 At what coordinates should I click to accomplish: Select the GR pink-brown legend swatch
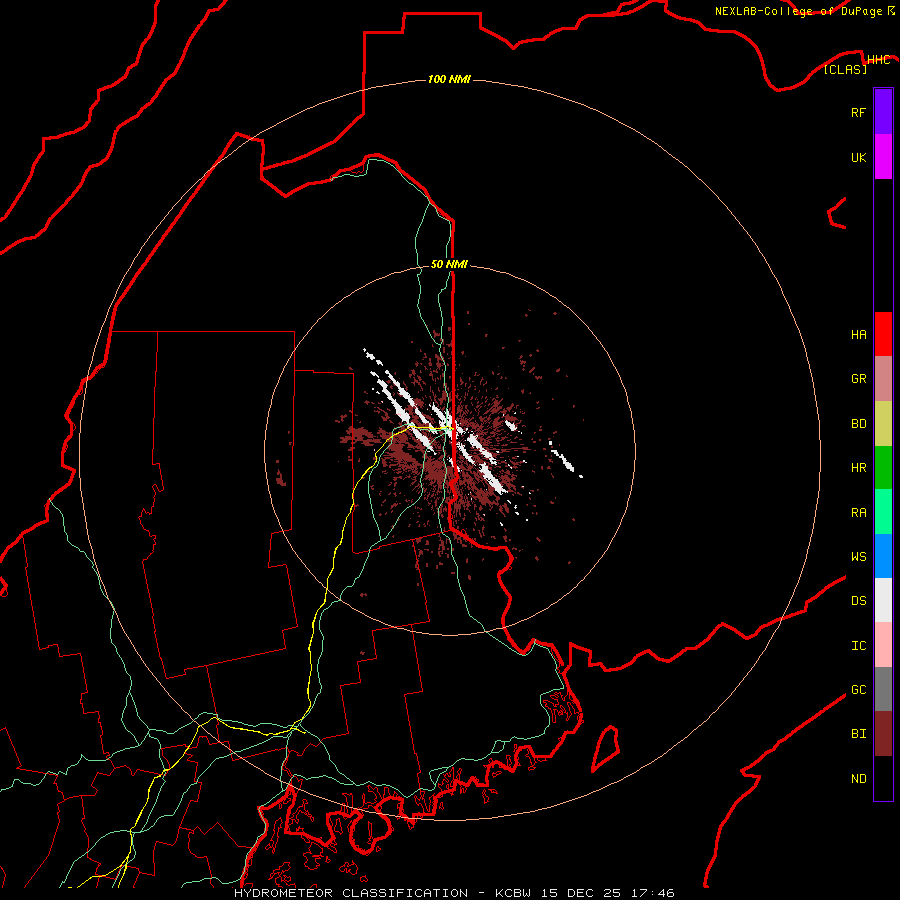[x=883, y=379]
